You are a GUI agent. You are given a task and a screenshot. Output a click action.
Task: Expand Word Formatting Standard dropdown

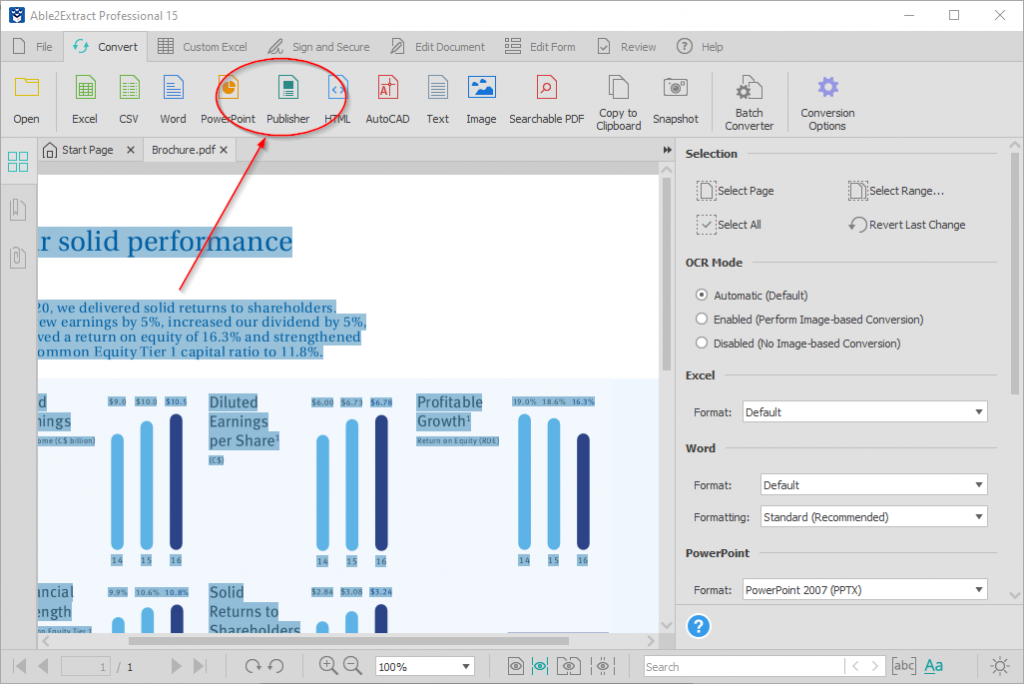873,517
